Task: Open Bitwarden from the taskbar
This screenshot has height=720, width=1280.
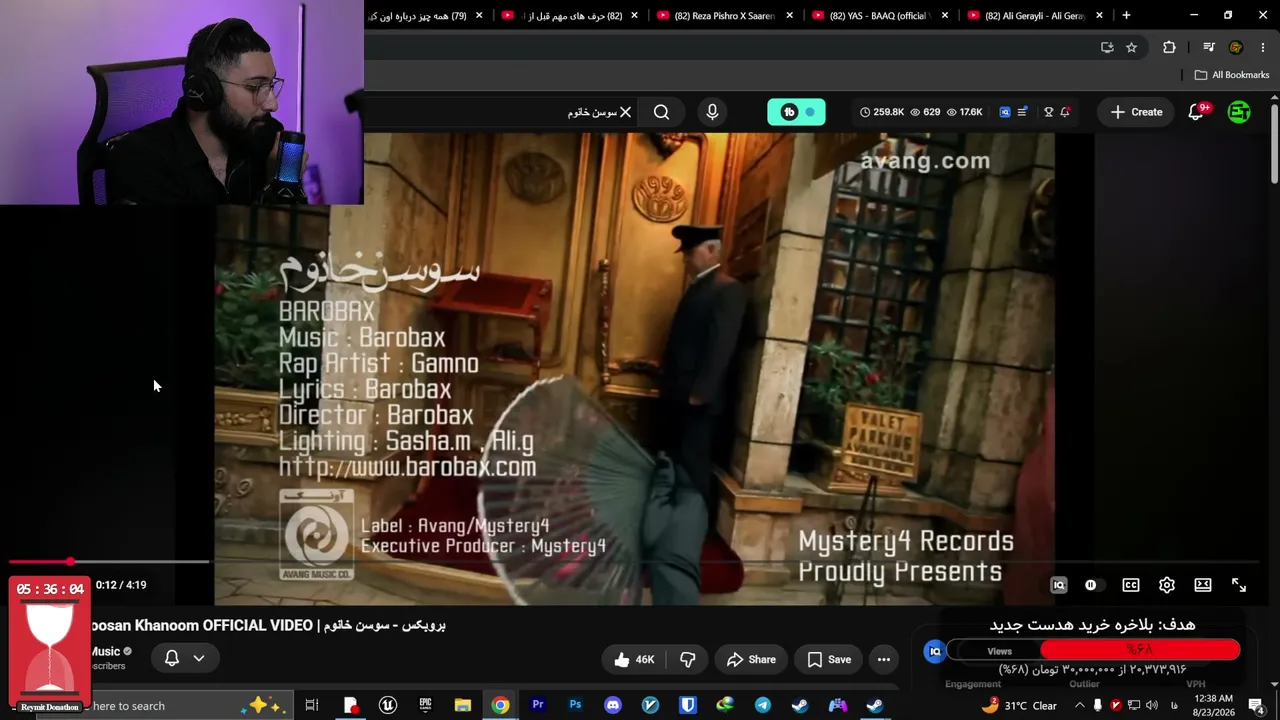Action: click(x=688, y=705)
